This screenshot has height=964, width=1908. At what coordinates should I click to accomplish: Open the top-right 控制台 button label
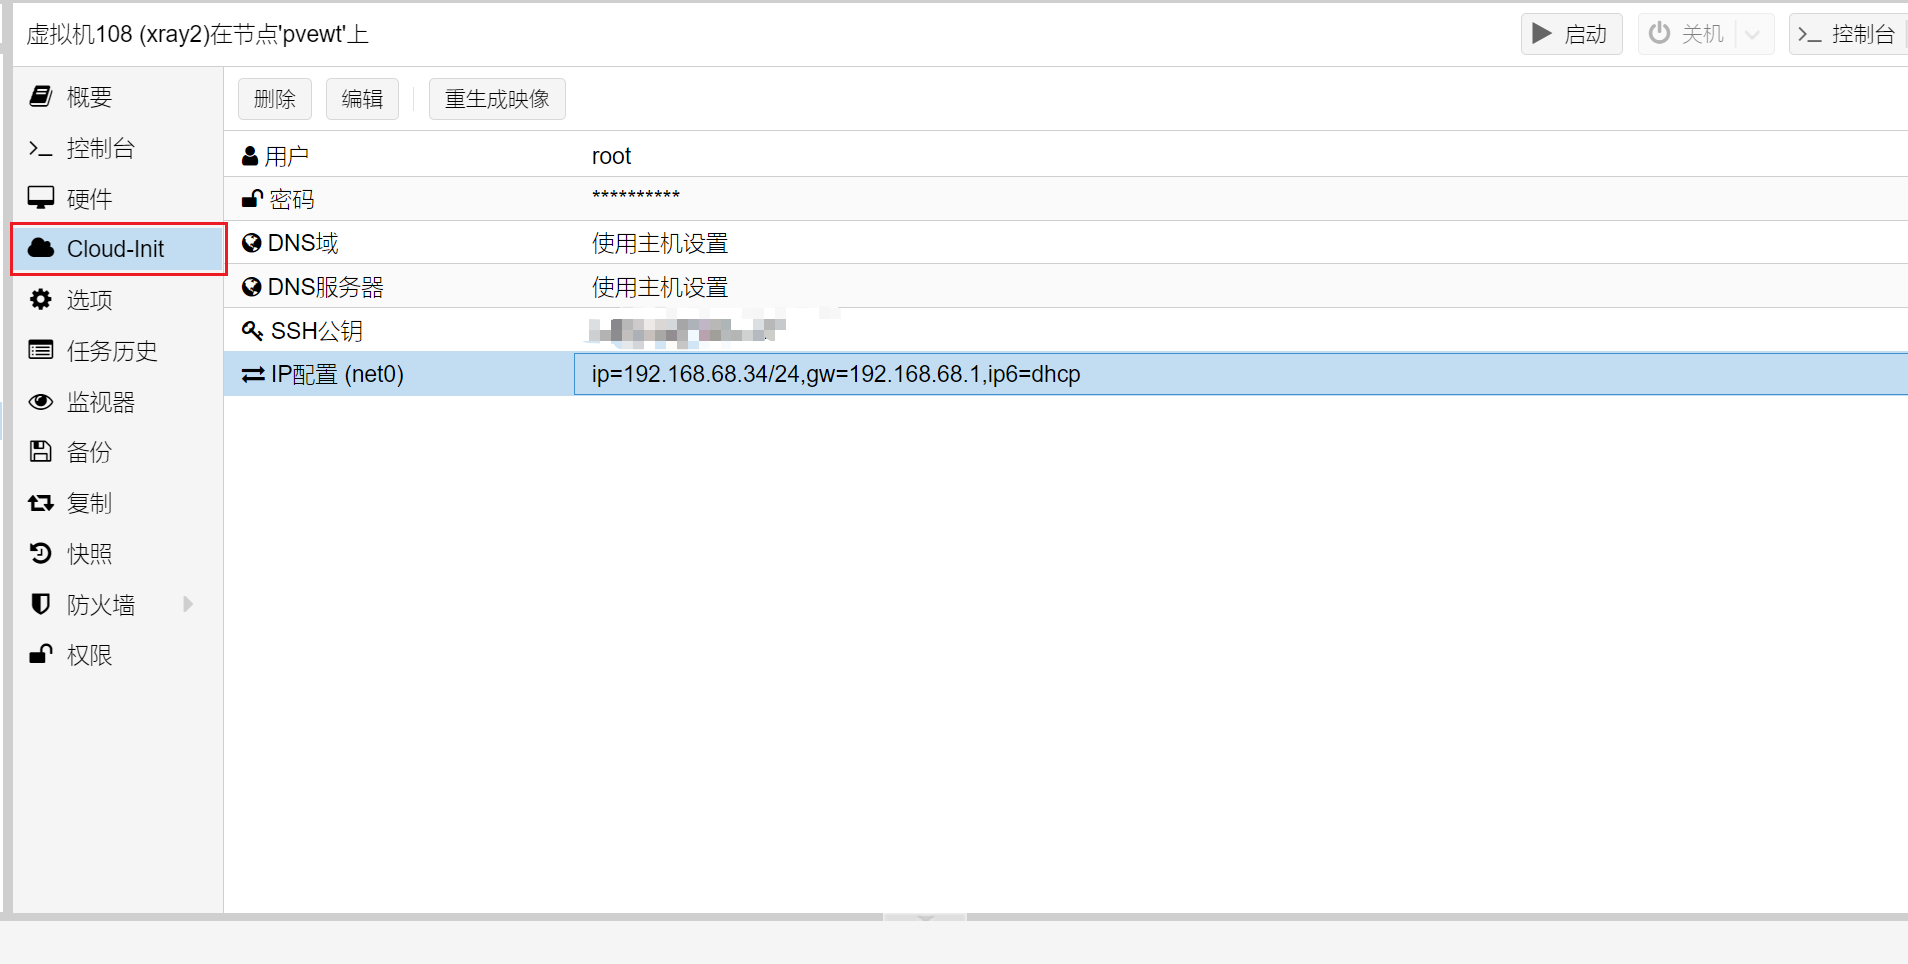1863,34
